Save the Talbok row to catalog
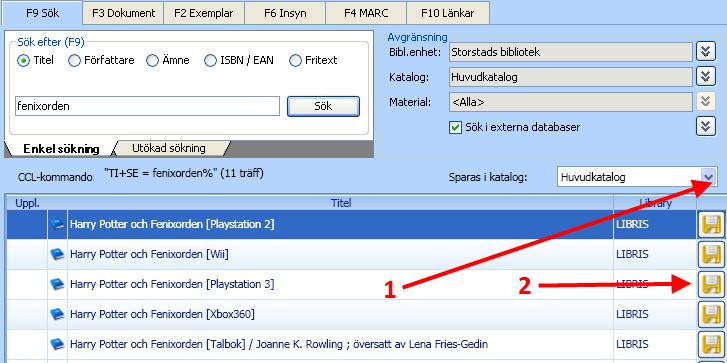 click(711, 344)
